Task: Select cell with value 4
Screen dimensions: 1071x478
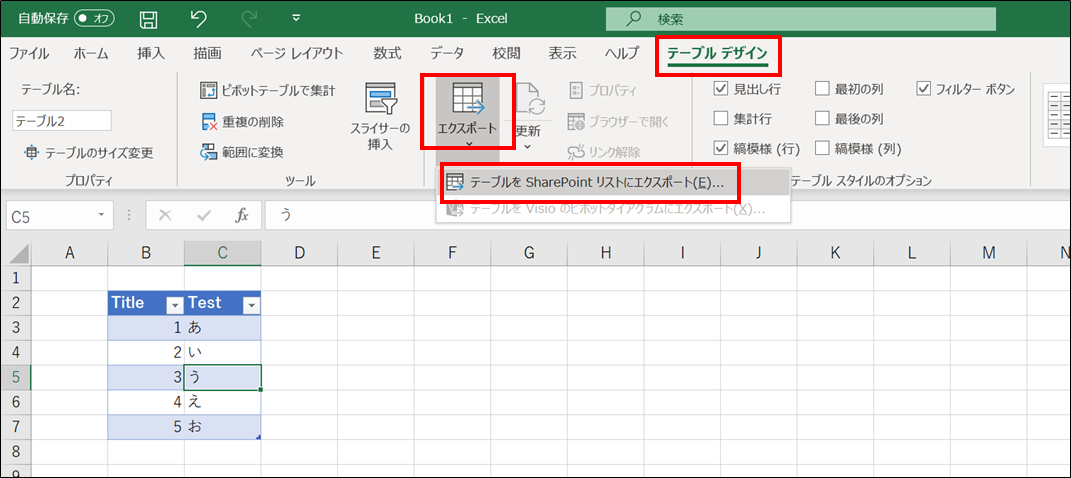Action: click(145, 402)
